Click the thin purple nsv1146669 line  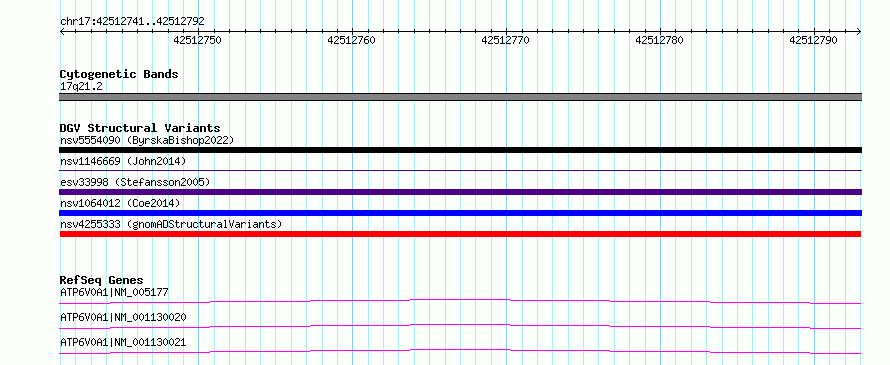click(460, 170)
